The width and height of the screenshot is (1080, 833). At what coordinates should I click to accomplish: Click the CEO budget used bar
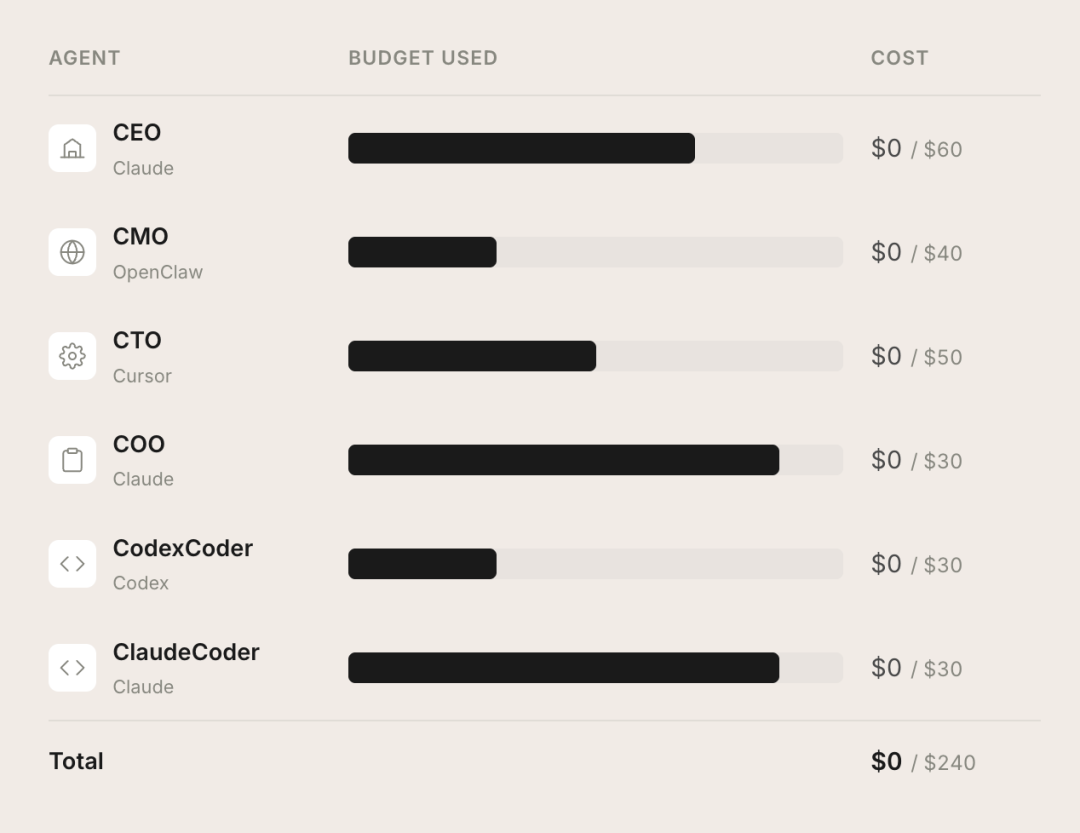[595, 148]
